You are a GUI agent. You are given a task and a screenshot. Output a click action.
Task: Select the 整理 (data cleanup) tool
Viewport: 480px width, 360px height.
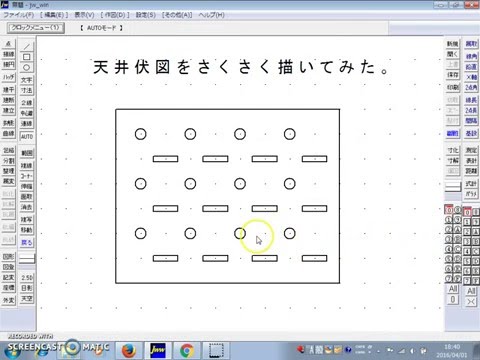(x=9, y=171)
